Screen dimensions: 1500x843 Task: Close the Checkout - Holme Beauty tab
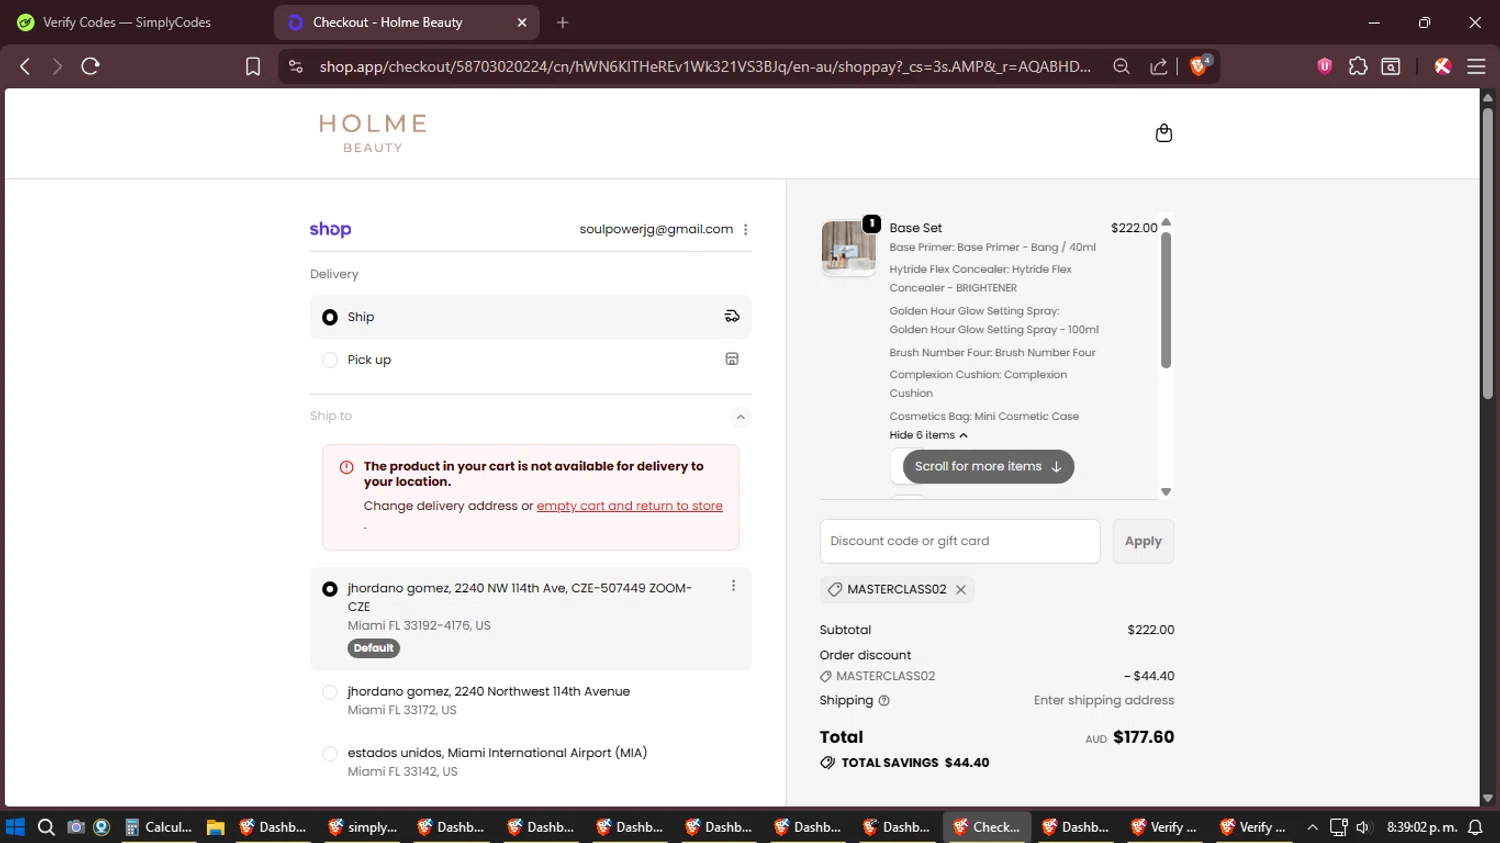tap(522, 22)
